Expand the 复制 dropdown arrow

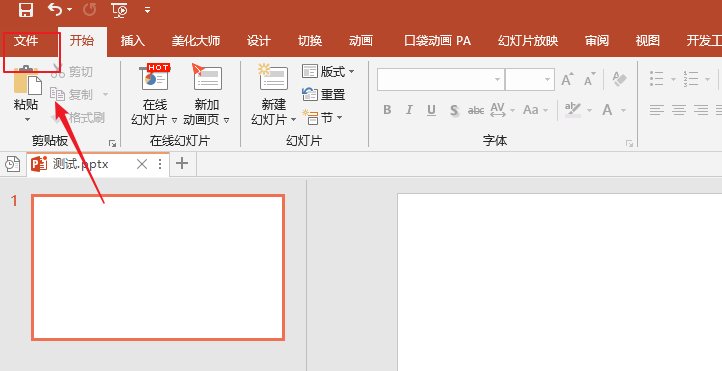(x=105, y=94)
